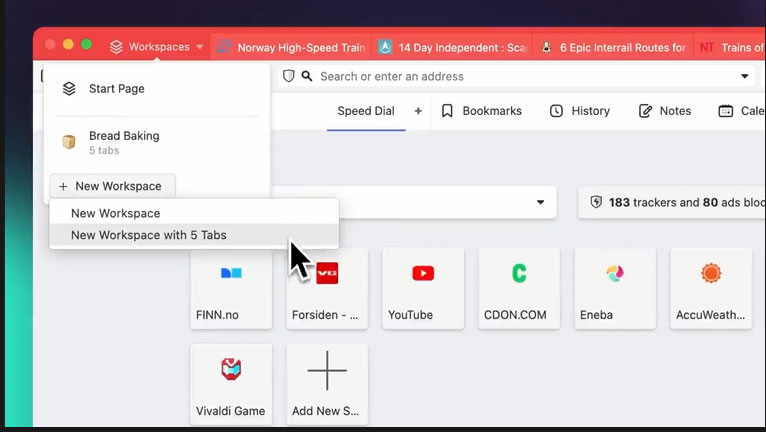Open the FINN.no speed dial

pyautogui.click(x=231, y=288)
